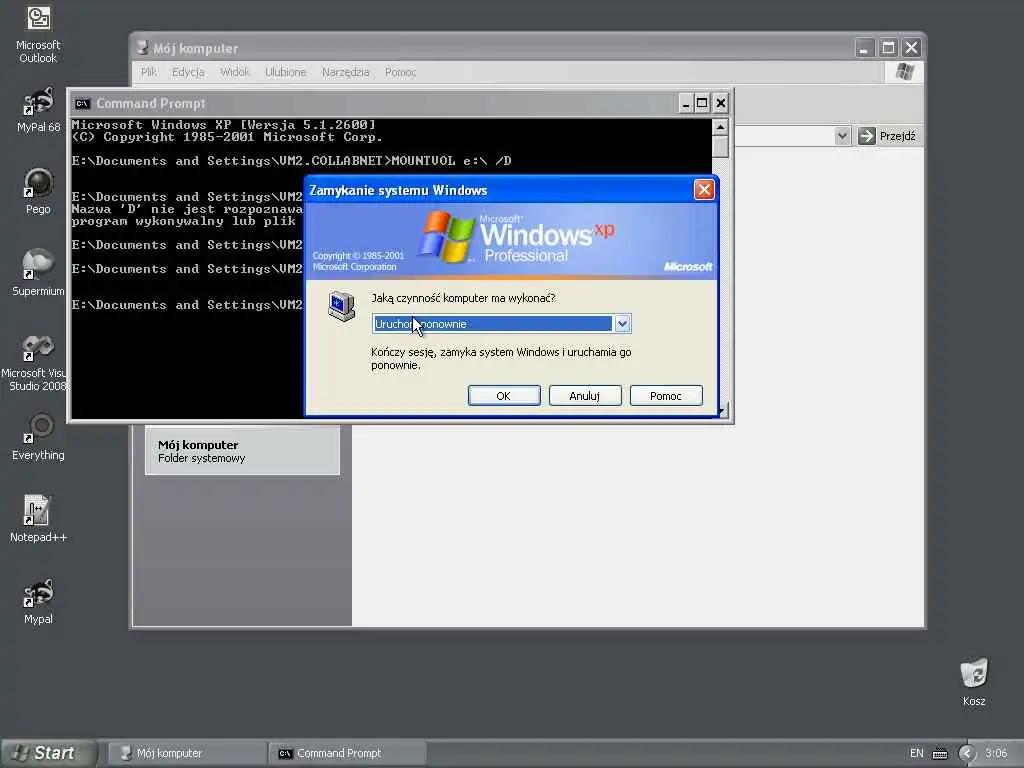1024x768 pixels.
Task: Open help via Pomoc button in dialog
Action: tap(665, 396)
